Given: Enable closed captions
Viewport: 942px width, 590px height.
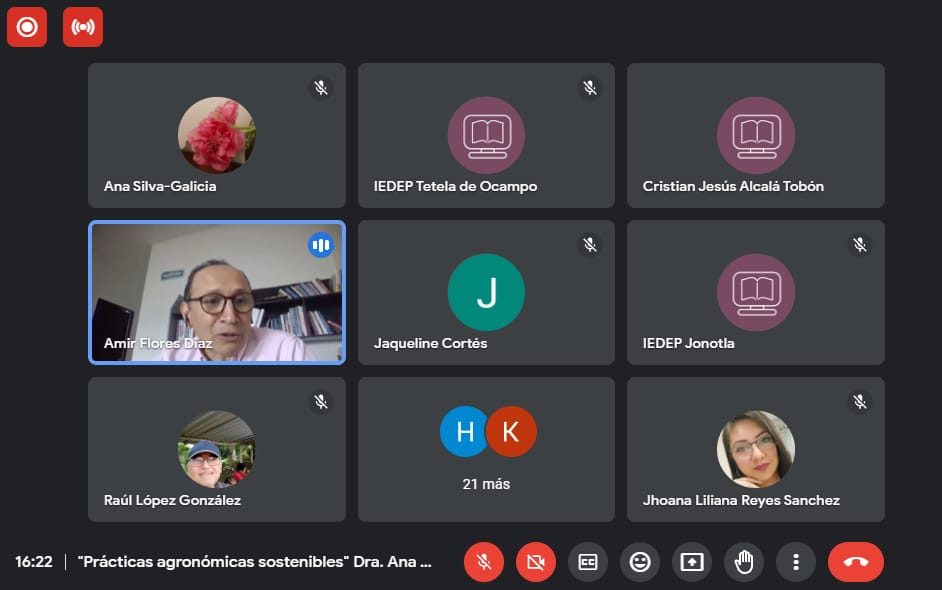Looking at the screenshot, I should coord(588,562).
